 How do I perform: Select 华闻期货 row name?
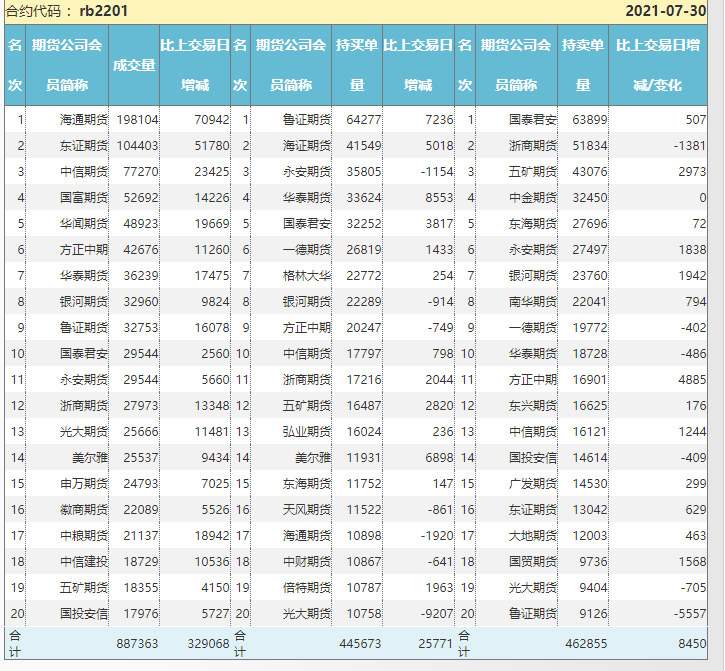(x=84, y=224)
